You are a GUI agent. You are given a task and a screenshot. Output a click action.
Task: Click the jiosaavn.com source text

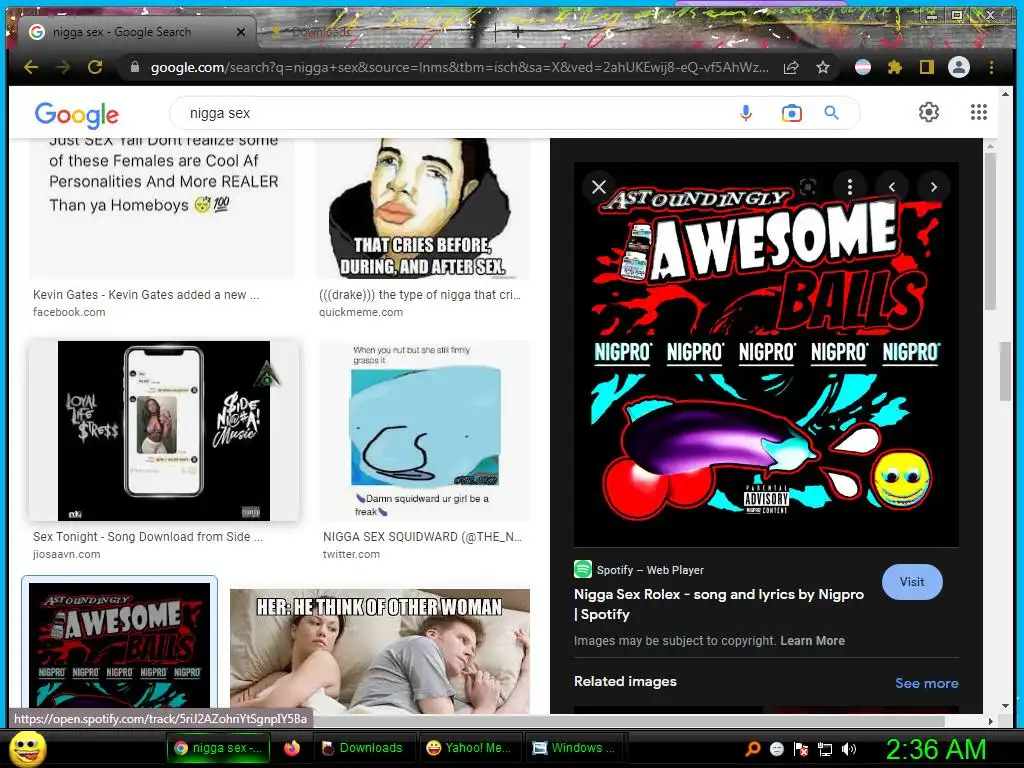click(67, 554)
